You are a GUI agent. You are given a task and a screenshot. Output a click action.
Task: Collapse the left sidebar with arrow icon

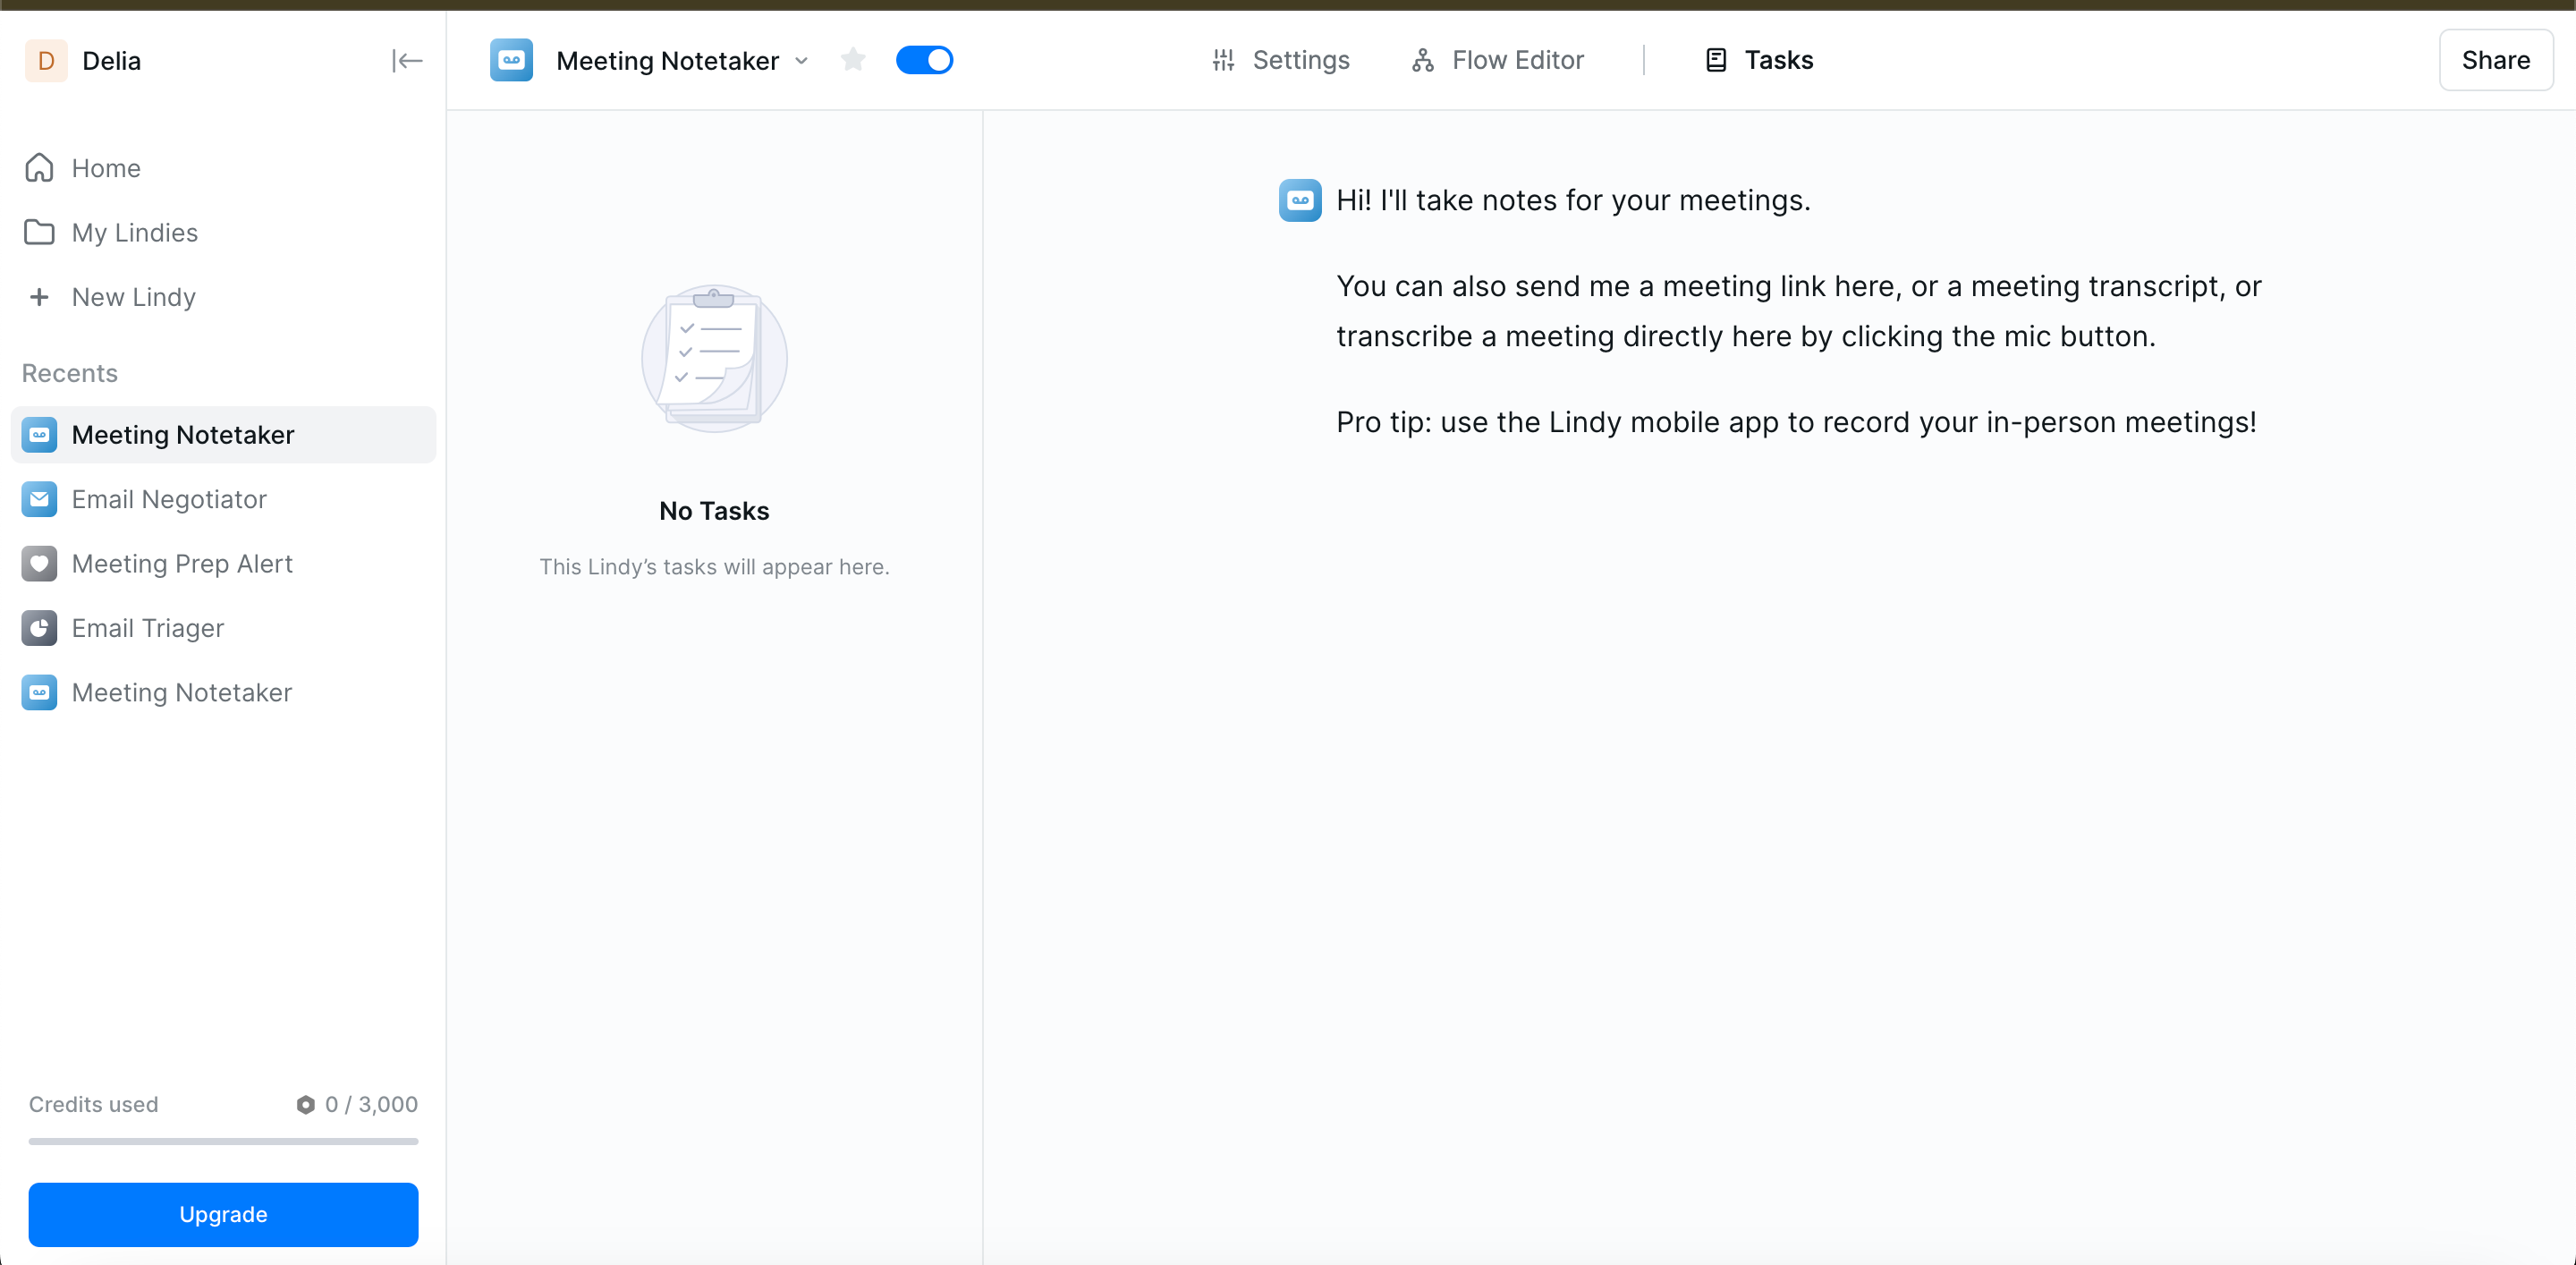(x=406, y=61)
